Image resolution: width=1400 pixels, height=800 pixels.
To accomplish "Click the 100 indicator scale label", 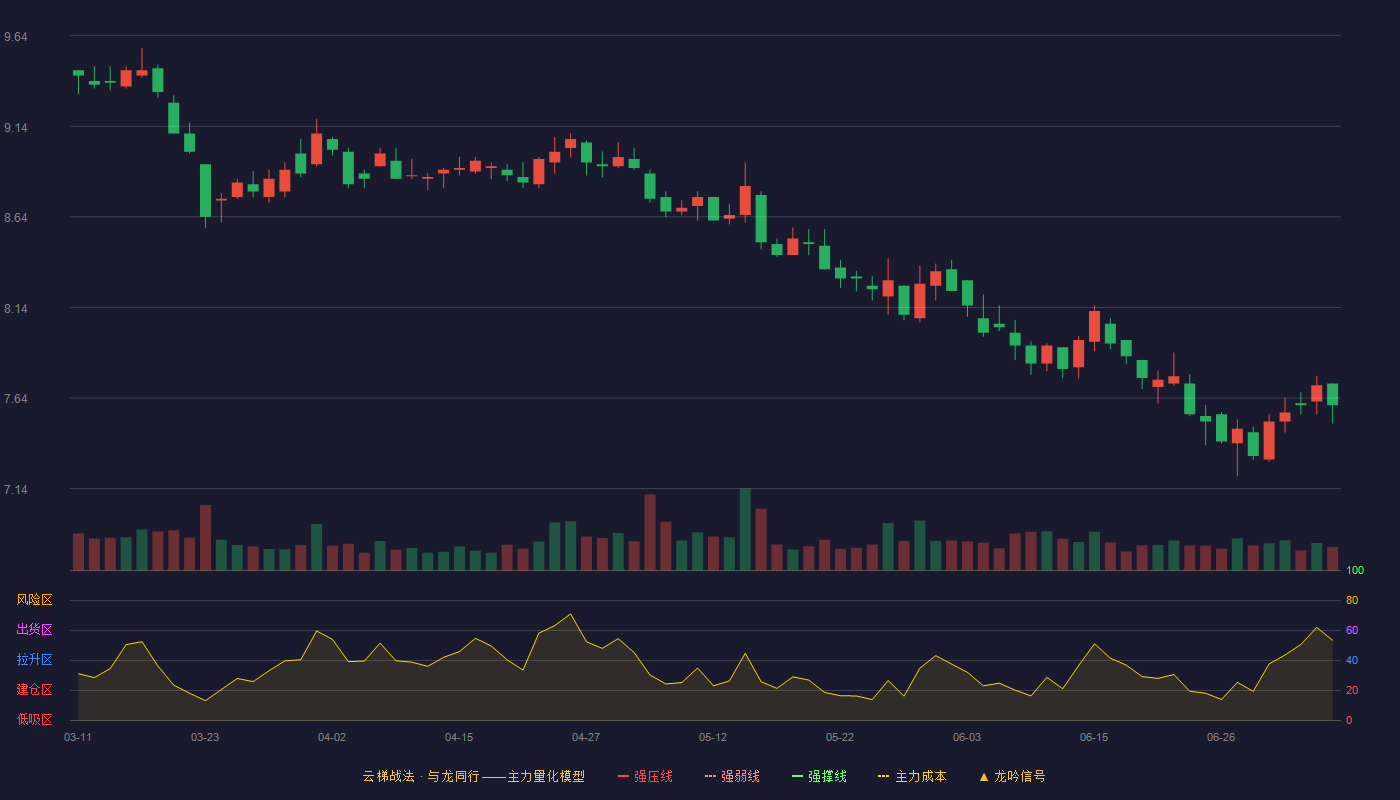I will coord(1355,571).
